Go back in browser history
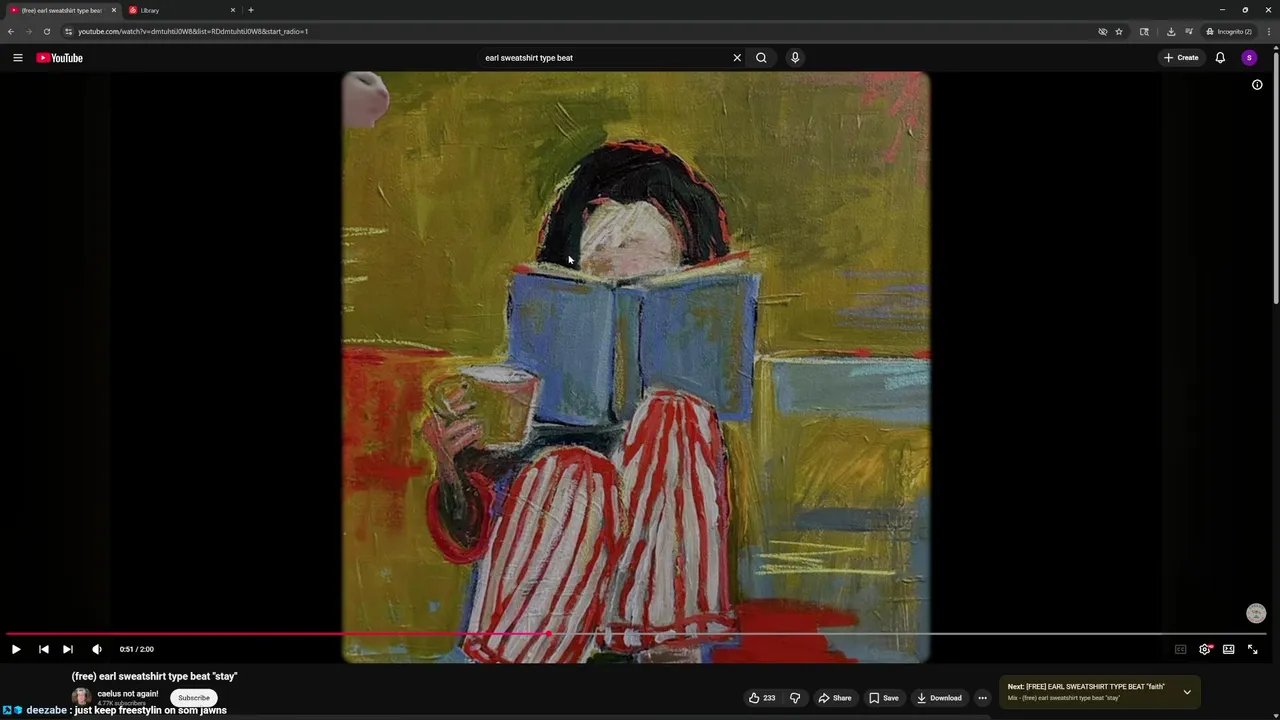 coord(11,31)
